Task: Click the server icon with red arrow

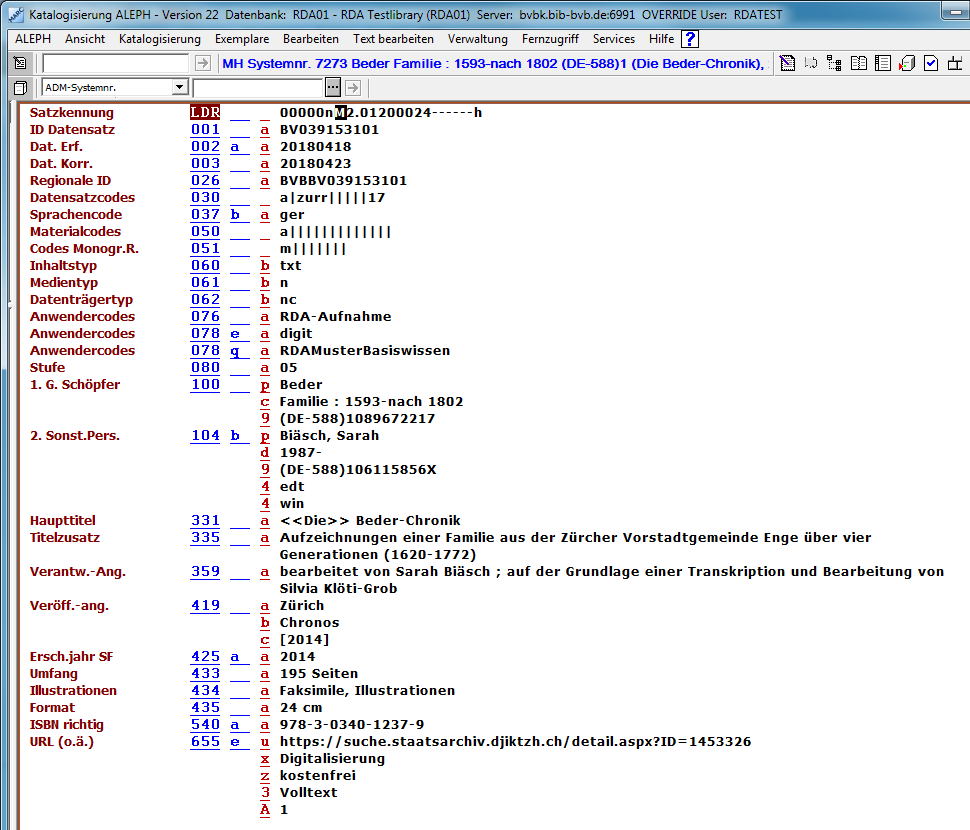Action: (x=907, y=64)
